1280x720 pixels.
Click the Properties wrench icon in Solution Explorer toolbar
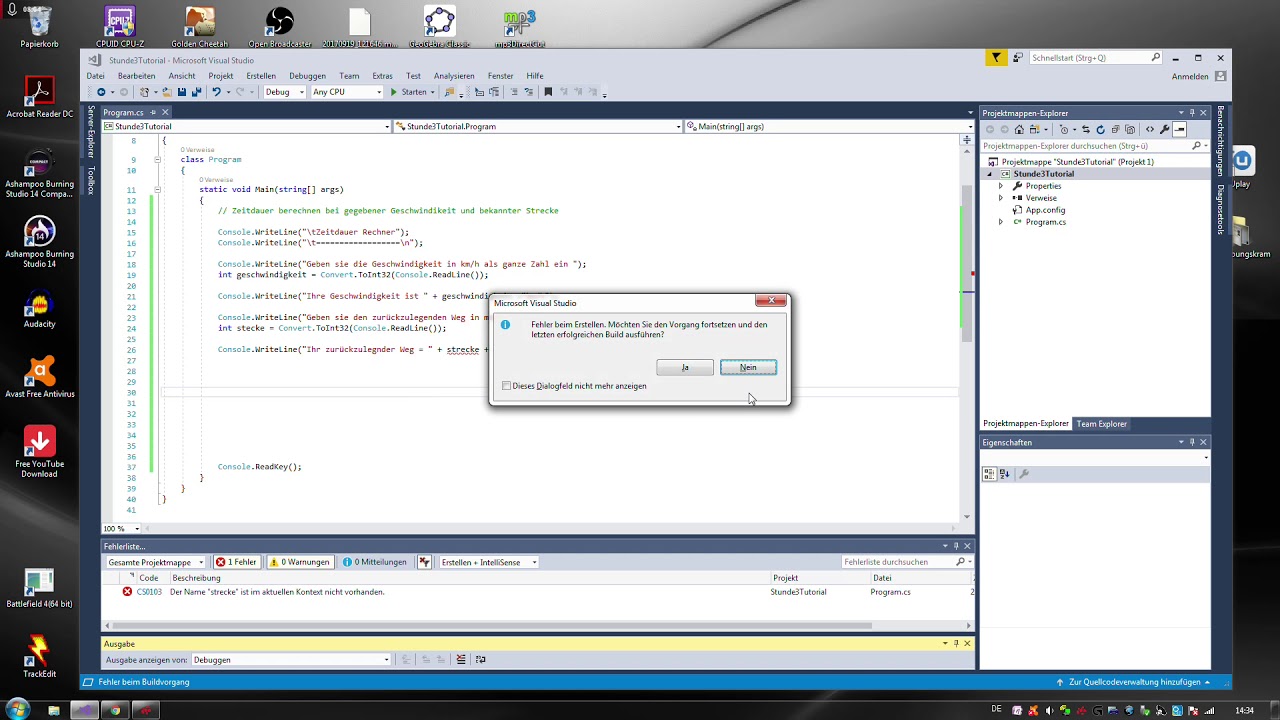click(1165, 129)
